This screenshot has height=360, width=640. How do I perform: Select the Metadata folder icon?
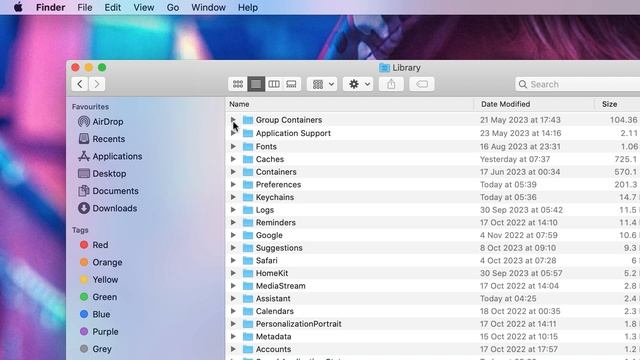pyautogui.click(x=248, y=336)
